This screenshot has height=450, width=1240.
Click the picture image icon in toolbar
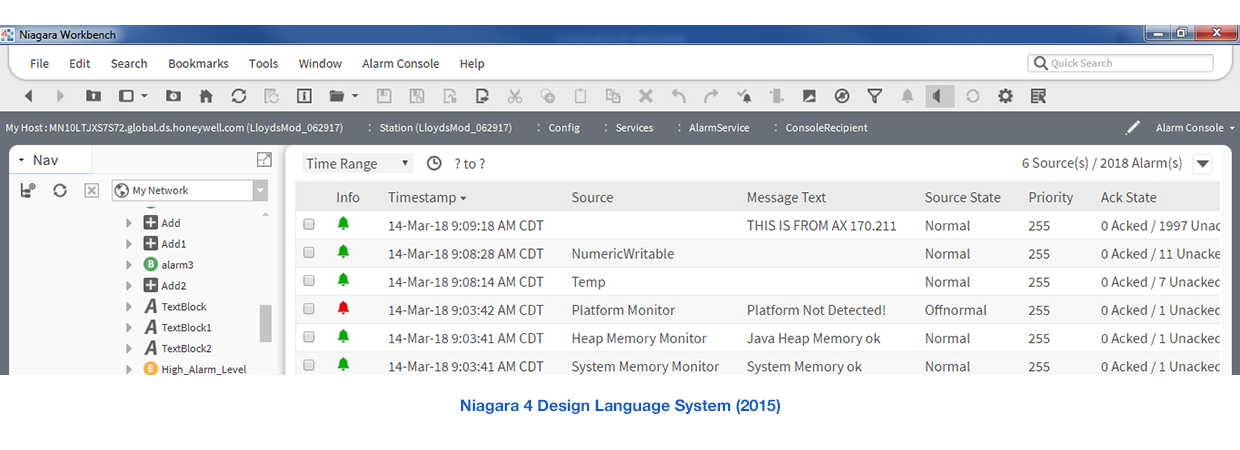click(x=809, y=96)
